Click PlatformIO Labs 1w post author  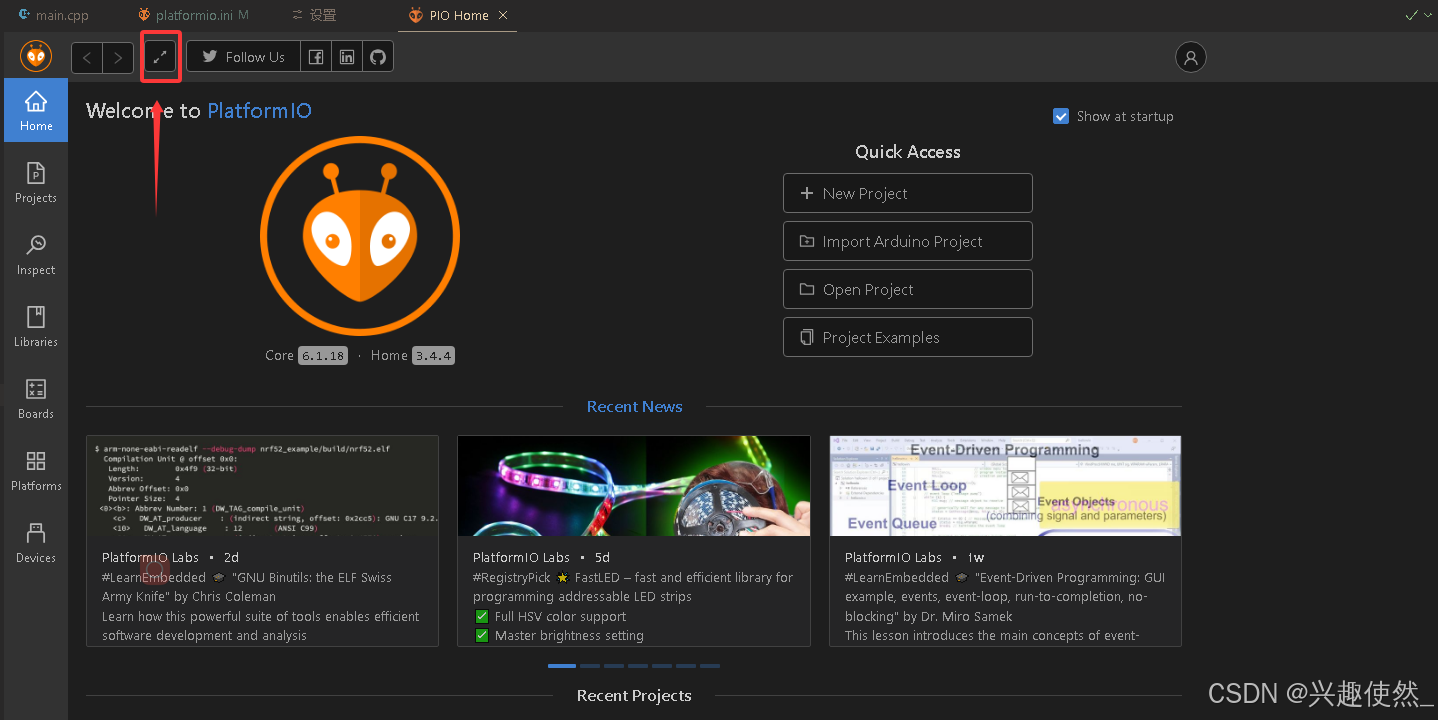893,557
